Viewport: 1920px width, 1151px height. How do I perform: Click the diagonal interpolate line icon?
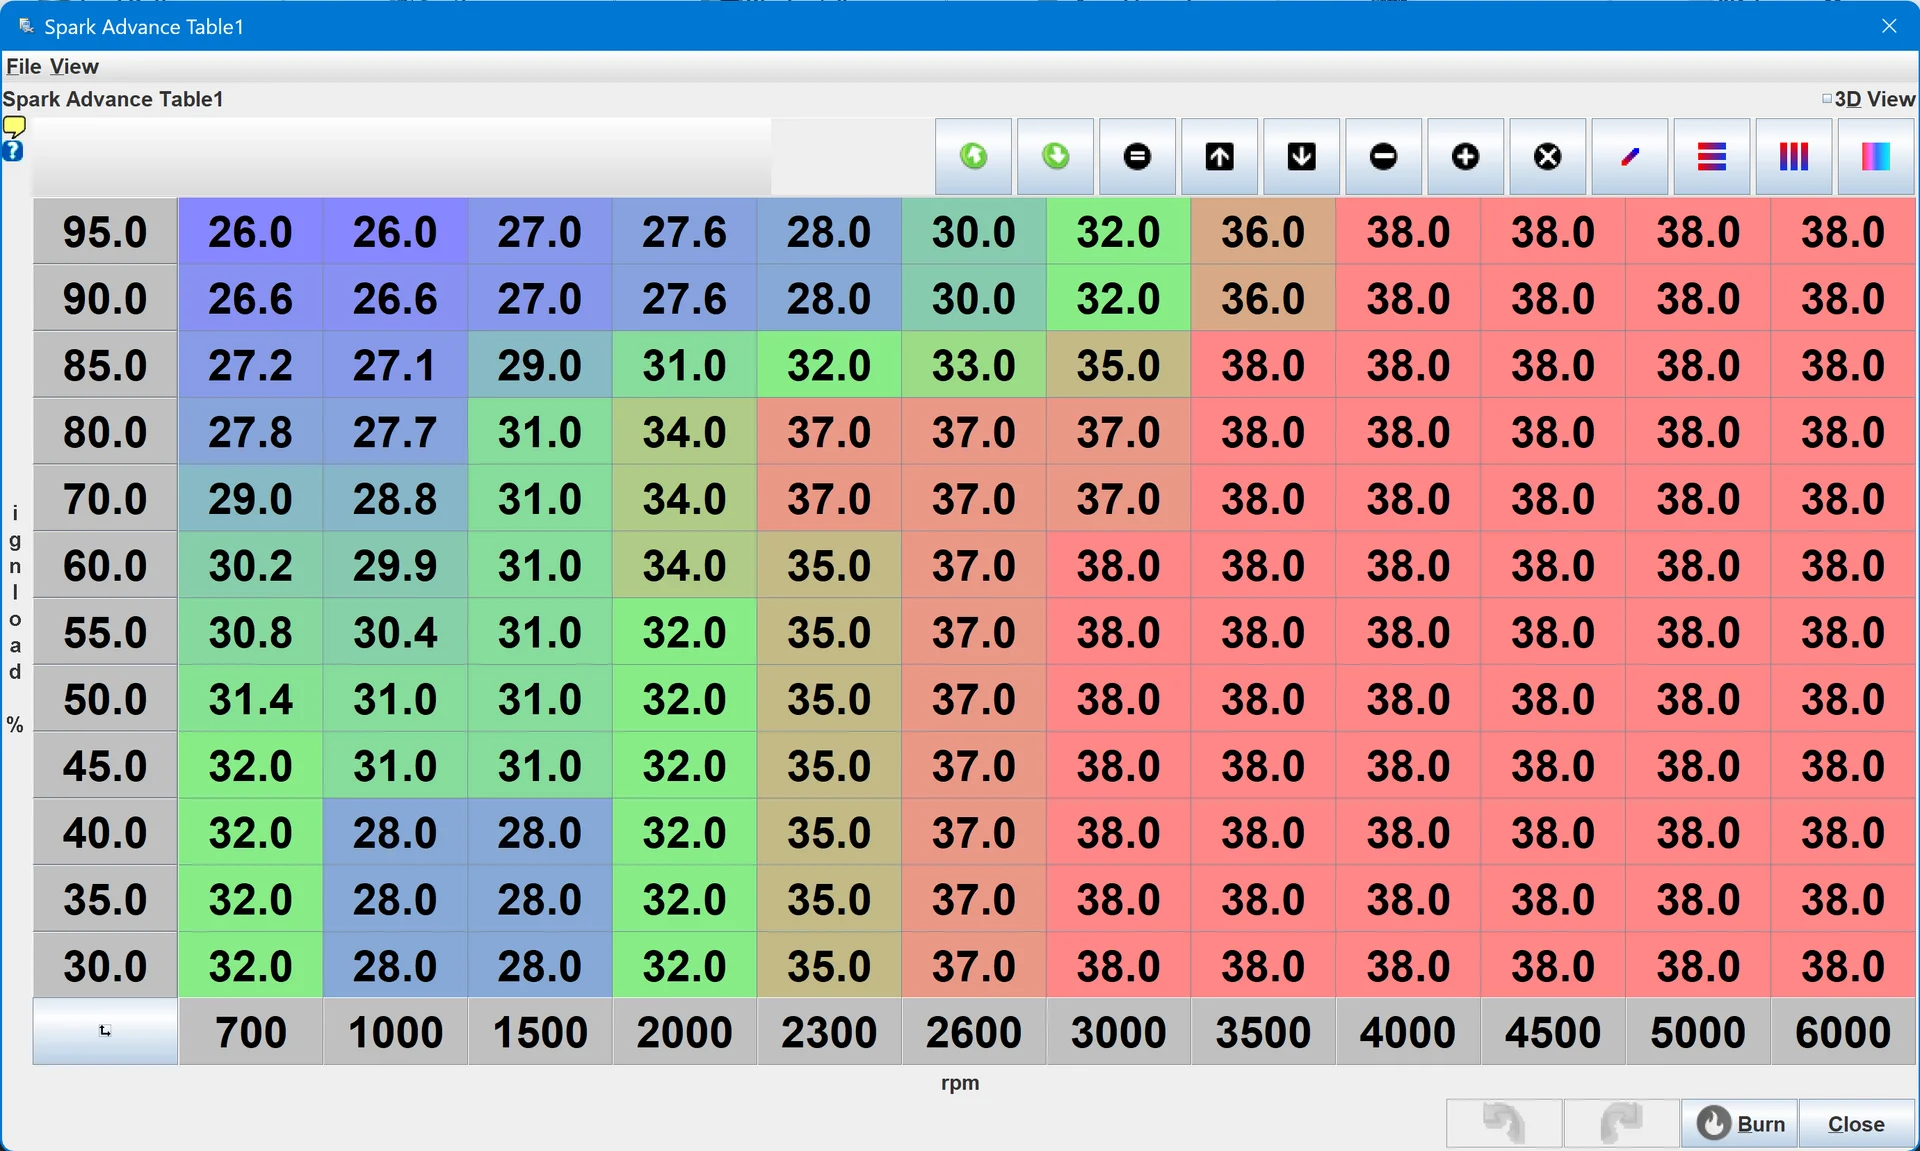coord(1629,157)
